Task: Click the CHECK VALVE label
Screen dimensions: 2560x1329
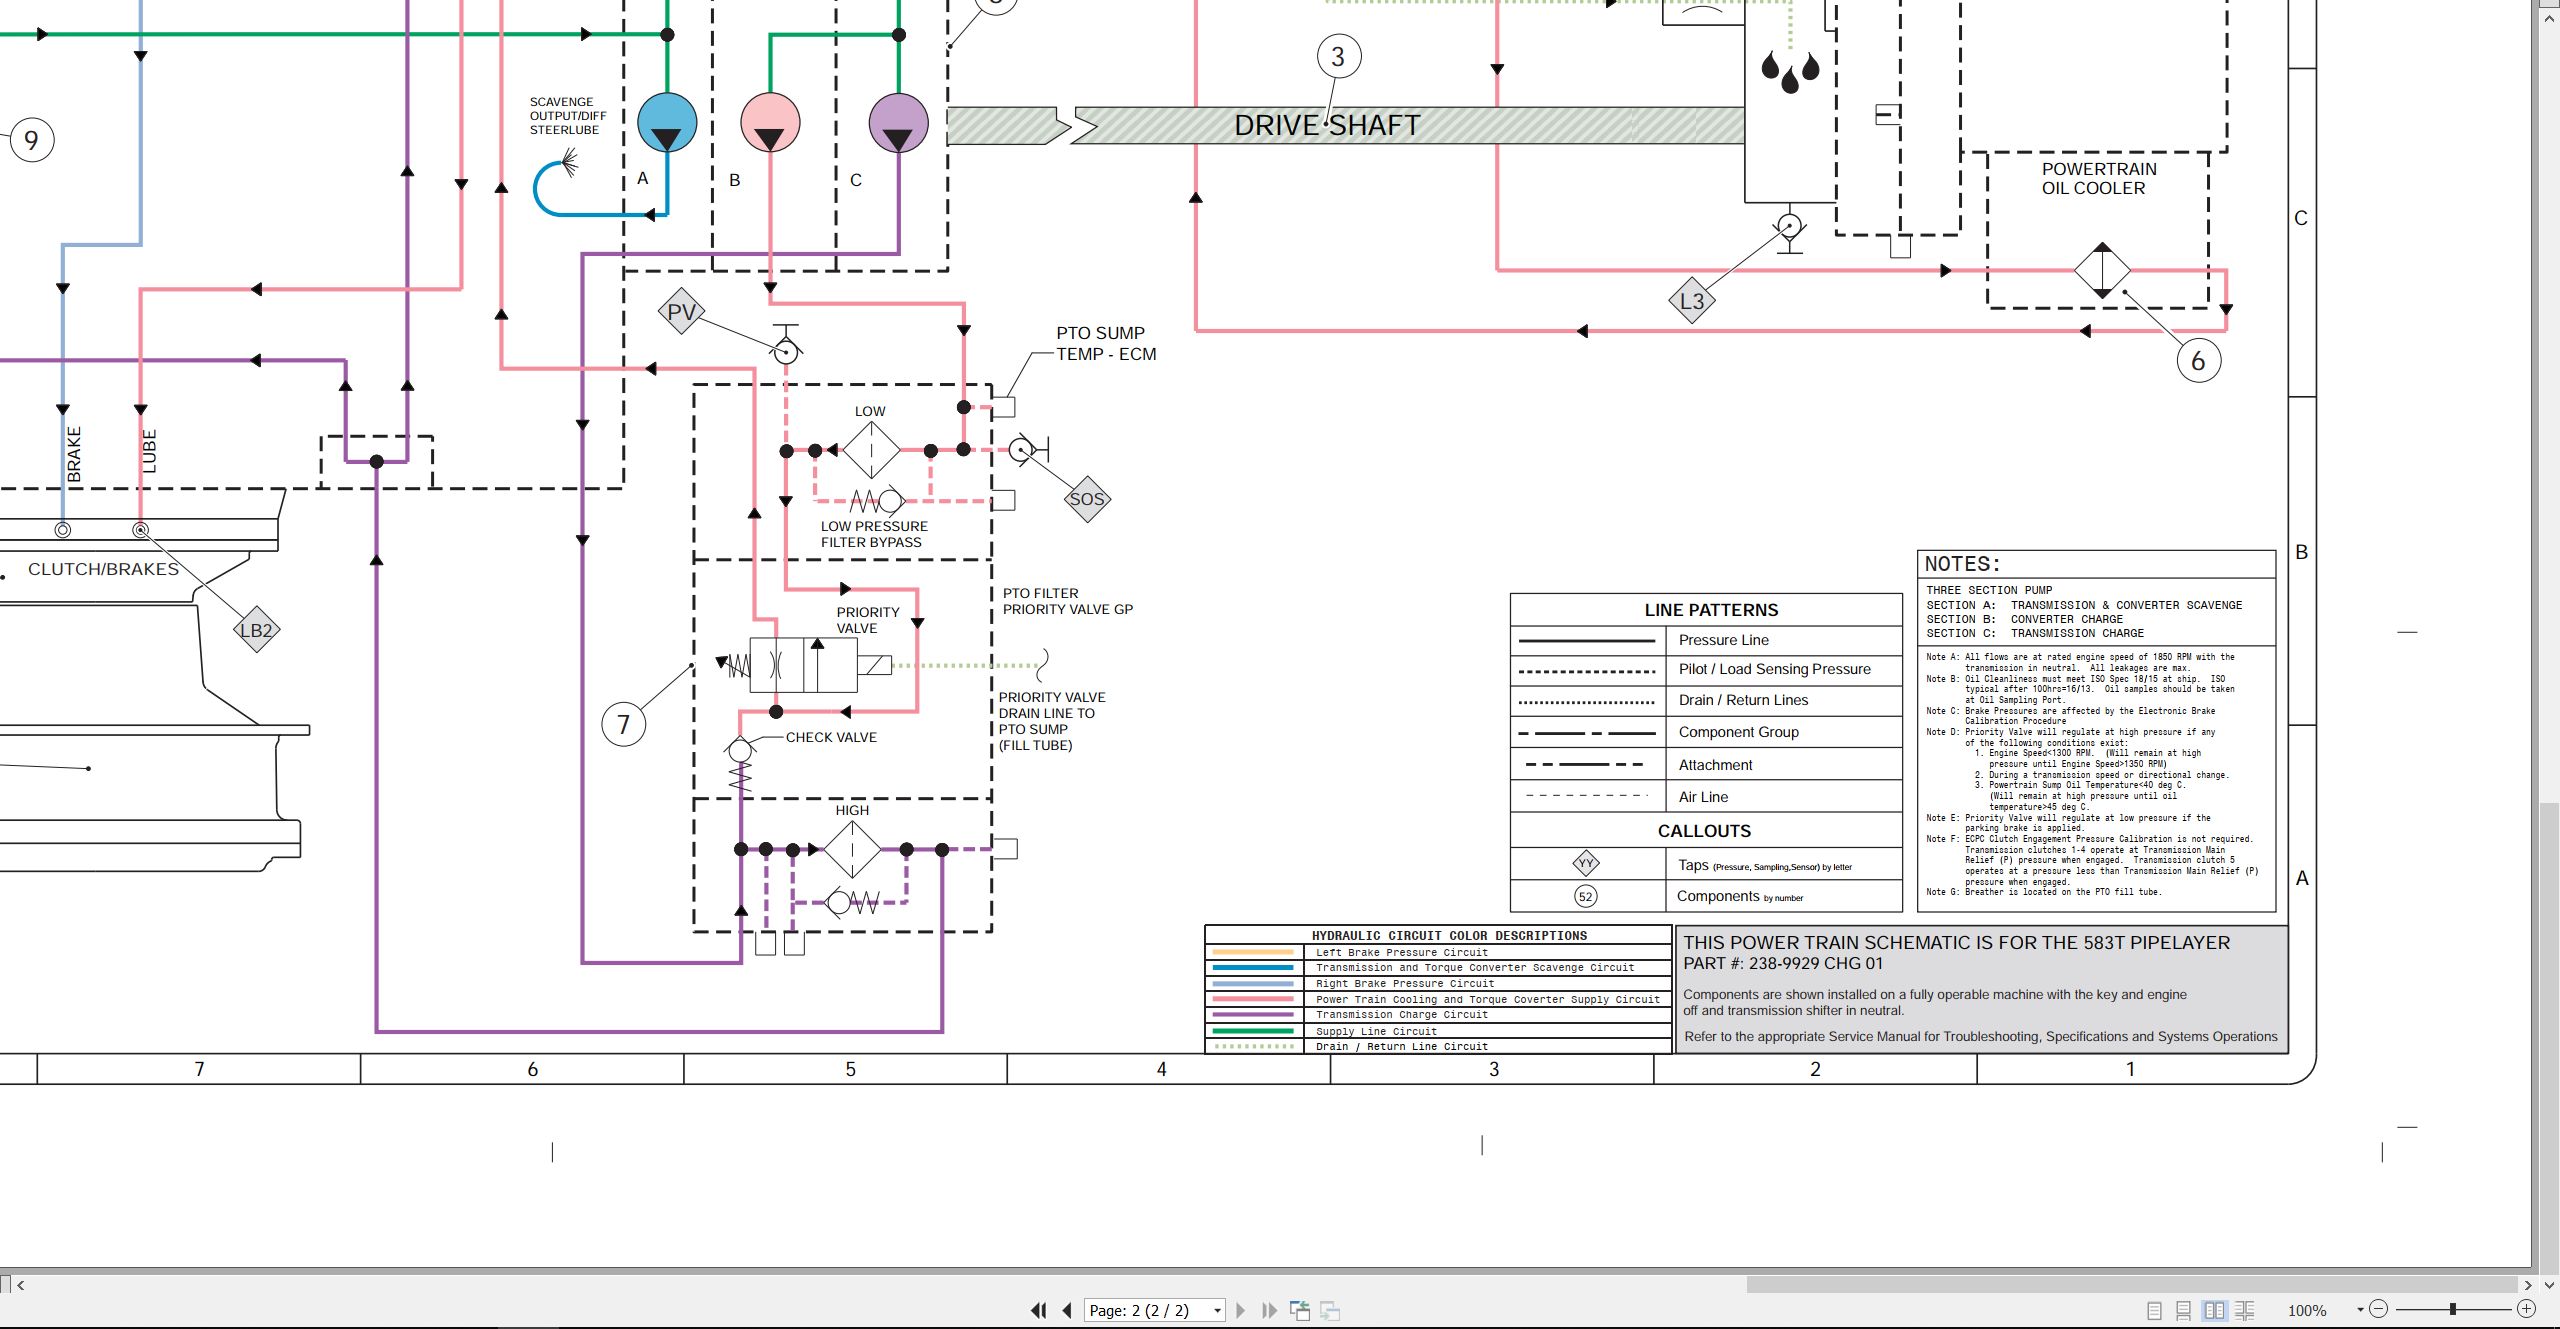Action: pyautogui.click(x=831, y=737)
